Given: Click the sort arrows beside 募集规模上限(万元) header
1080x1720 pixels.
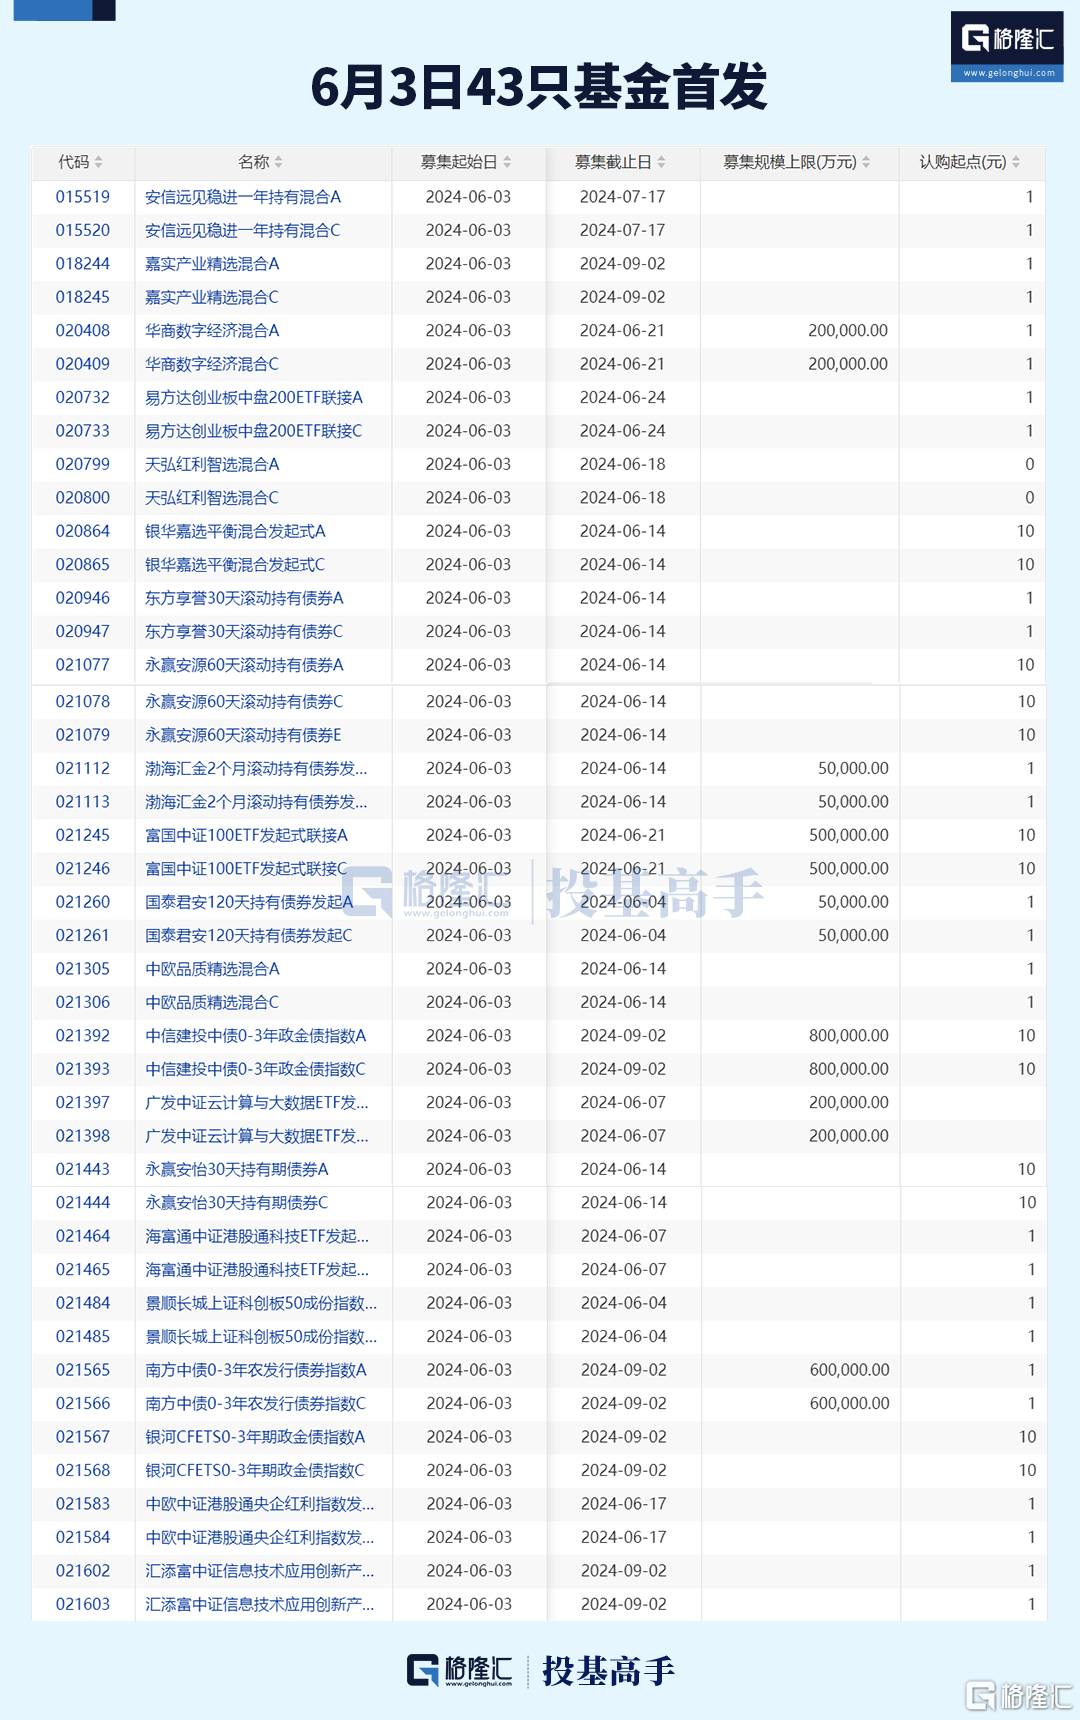Looking at the screenshot, I should [x=866, y=162].
